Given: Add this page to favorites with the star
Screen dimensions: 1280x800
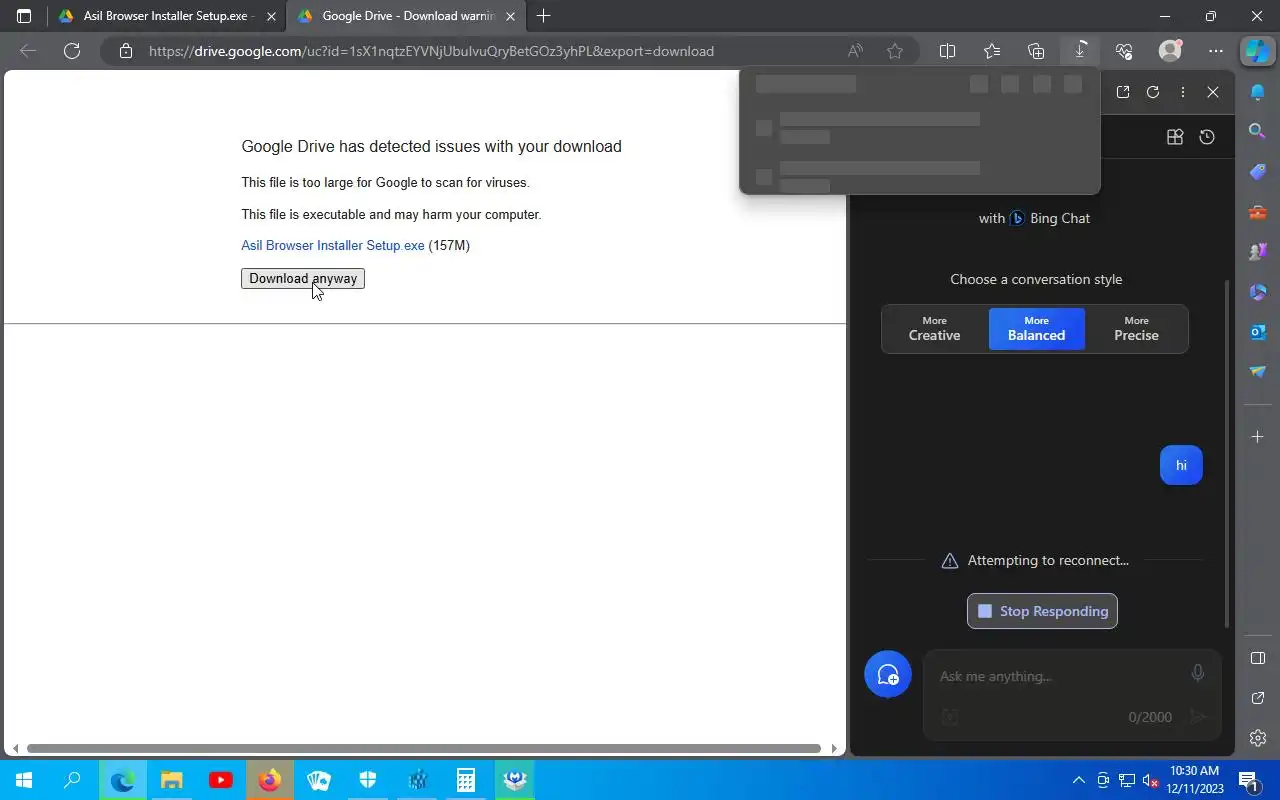Looking at the screenshot, I should pyautogui.click(x=895, y=51).
